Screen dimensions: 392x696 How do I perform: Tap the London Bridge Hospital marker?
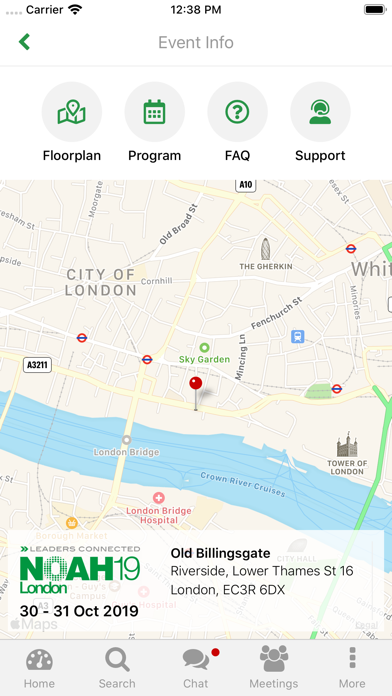[x=158, y=498]
